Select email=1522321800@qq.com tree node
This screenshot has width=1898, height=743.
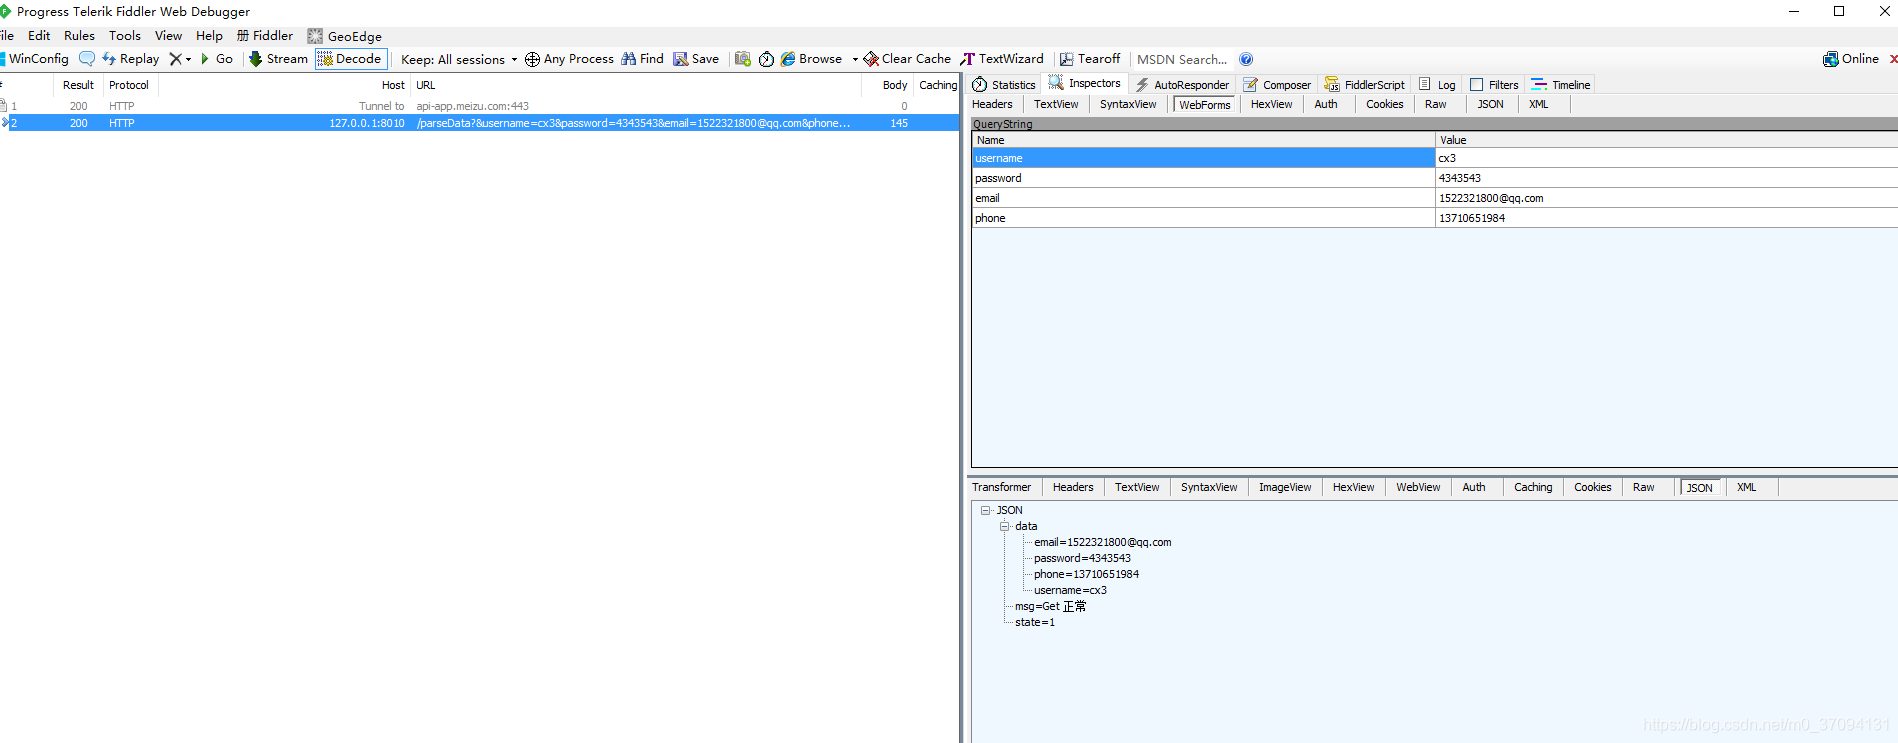1102,542
